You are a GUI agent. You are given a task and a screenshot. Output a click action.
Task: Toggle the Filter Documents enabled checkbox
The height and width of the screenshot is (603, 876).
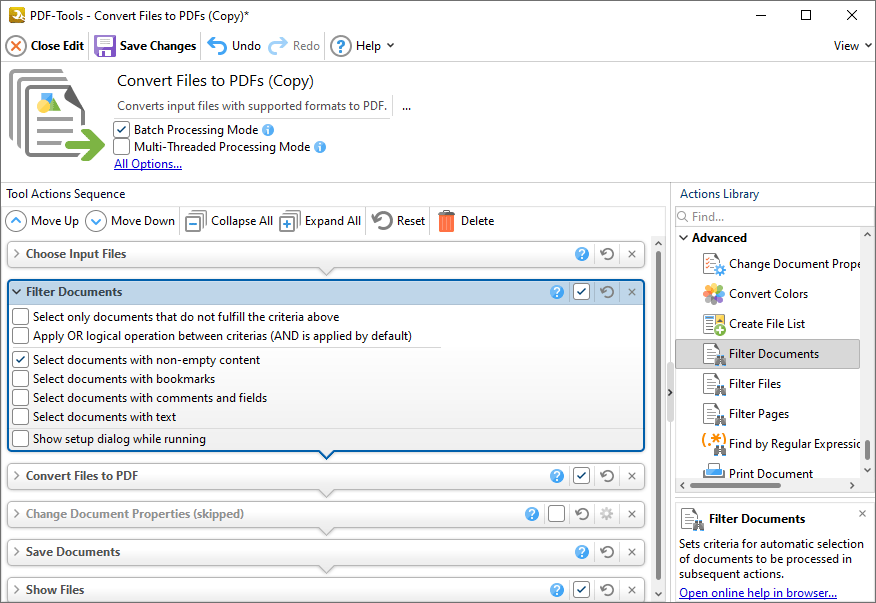click(582, 292)
